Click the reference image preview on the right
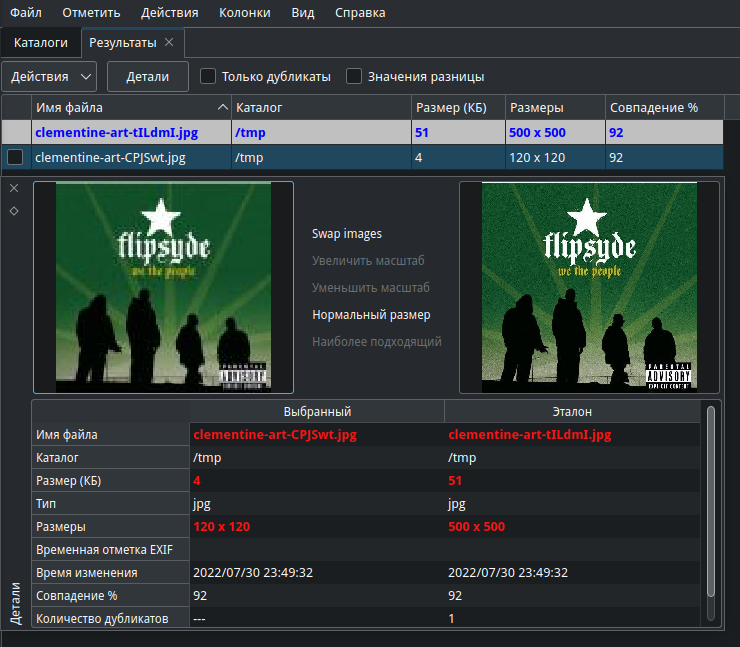The width and height of the screenshot is (740, 647). pyautogui.click(x=589, y=287)
